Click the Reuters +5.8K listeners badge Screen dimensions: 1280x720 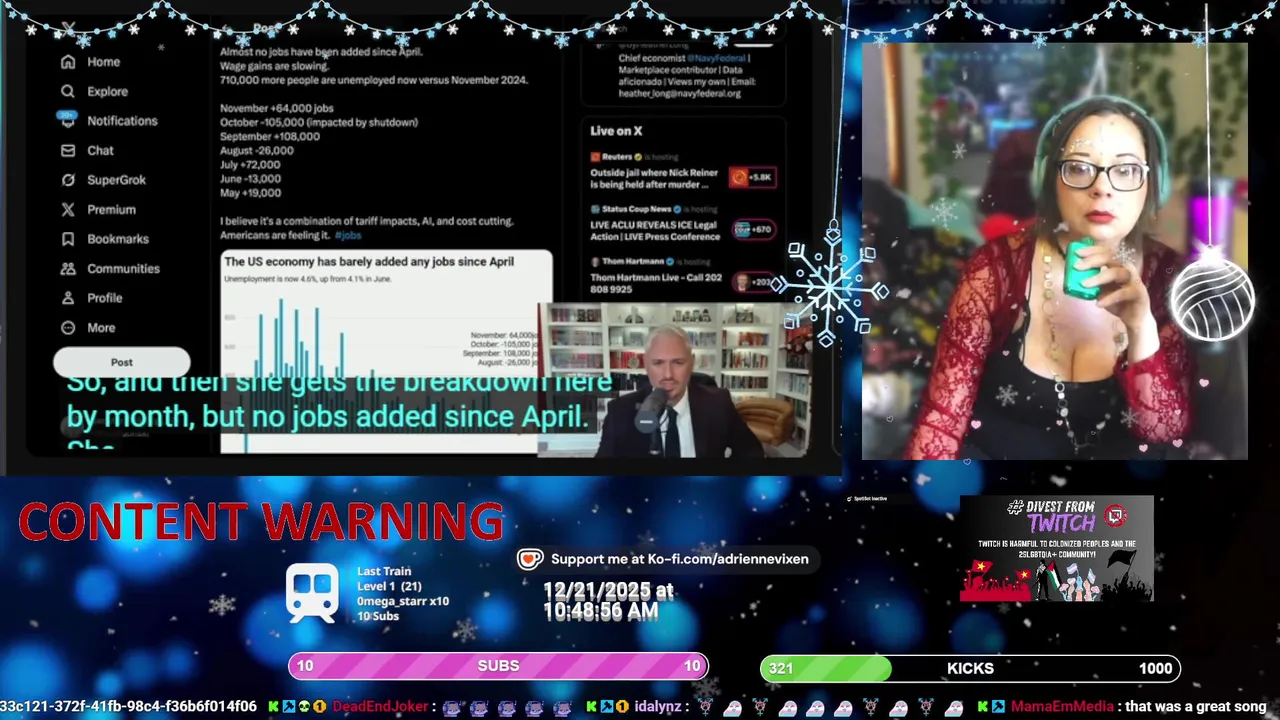tap(752, 177)
